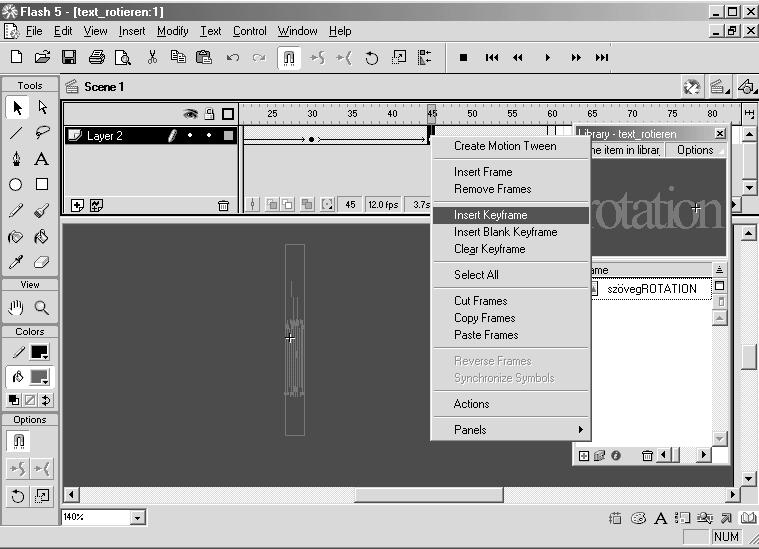Click Add Layer button

(77, 205)
